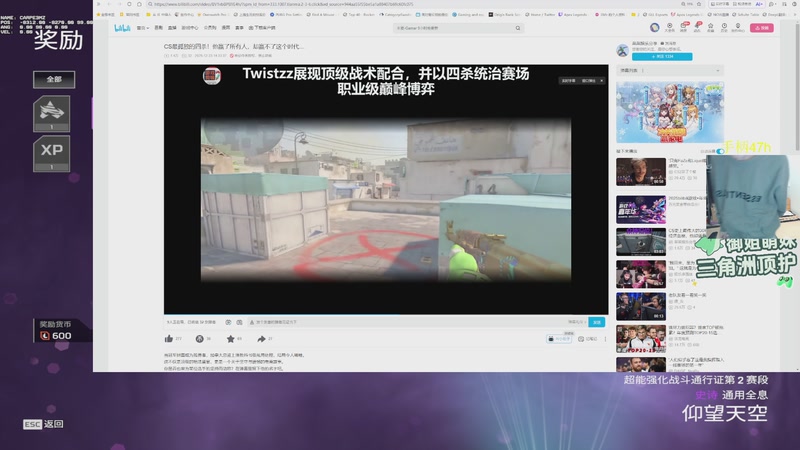Give coins with the coin icon

click(x=199, y=339)
